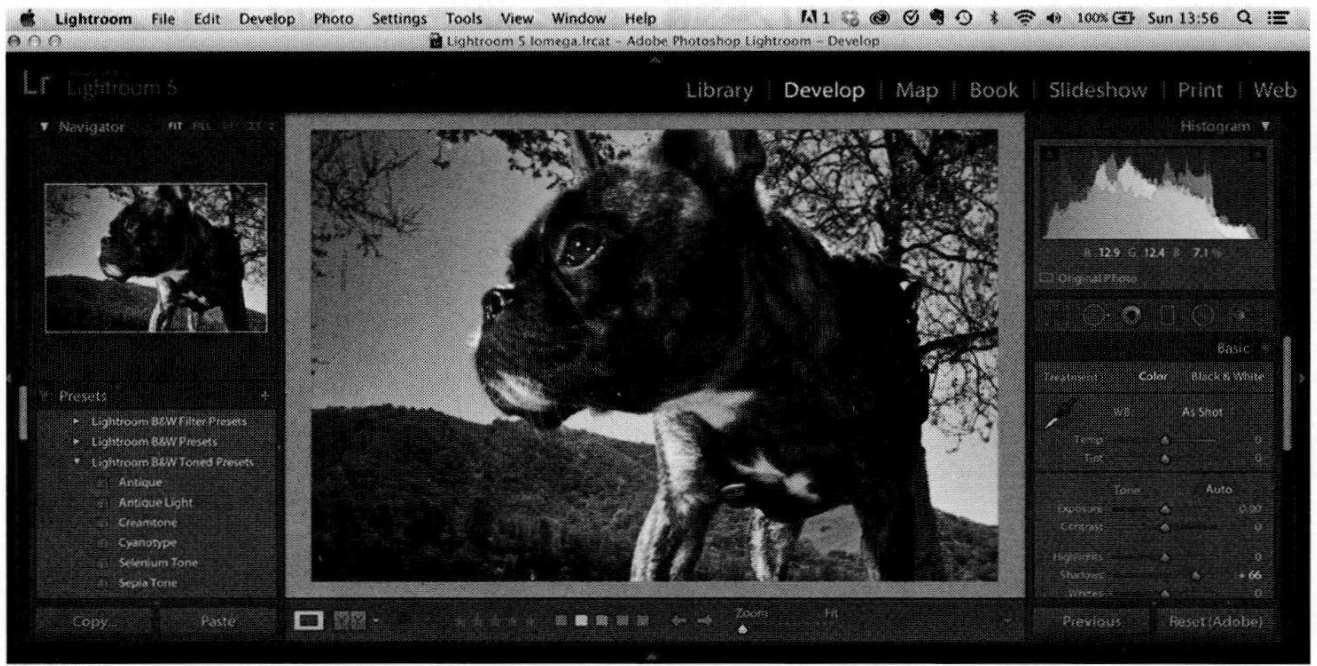This screenshot has height=666, width=1317.
Task: Go to the previous photo arrow
Action: pyautogui.click(x=677, y=621)
